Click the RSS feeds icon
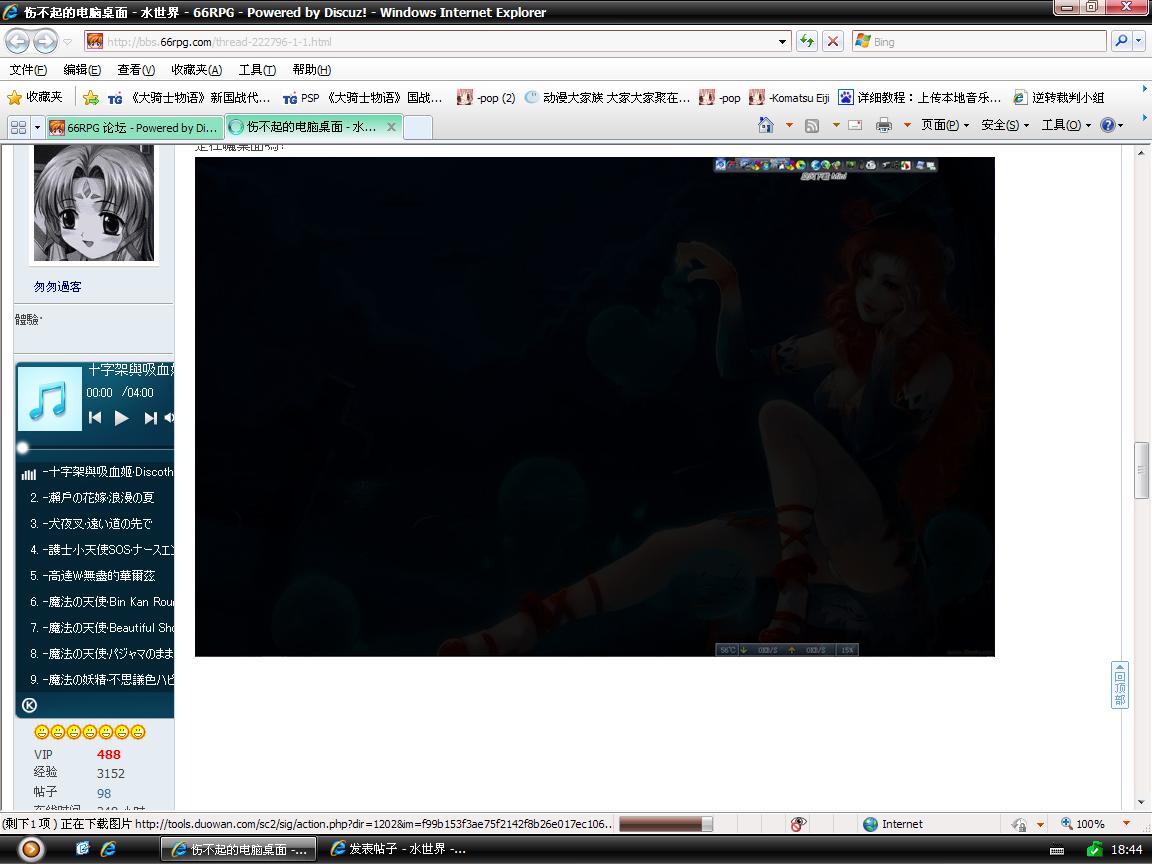1152x864 pixels. [x=812, y=126]
